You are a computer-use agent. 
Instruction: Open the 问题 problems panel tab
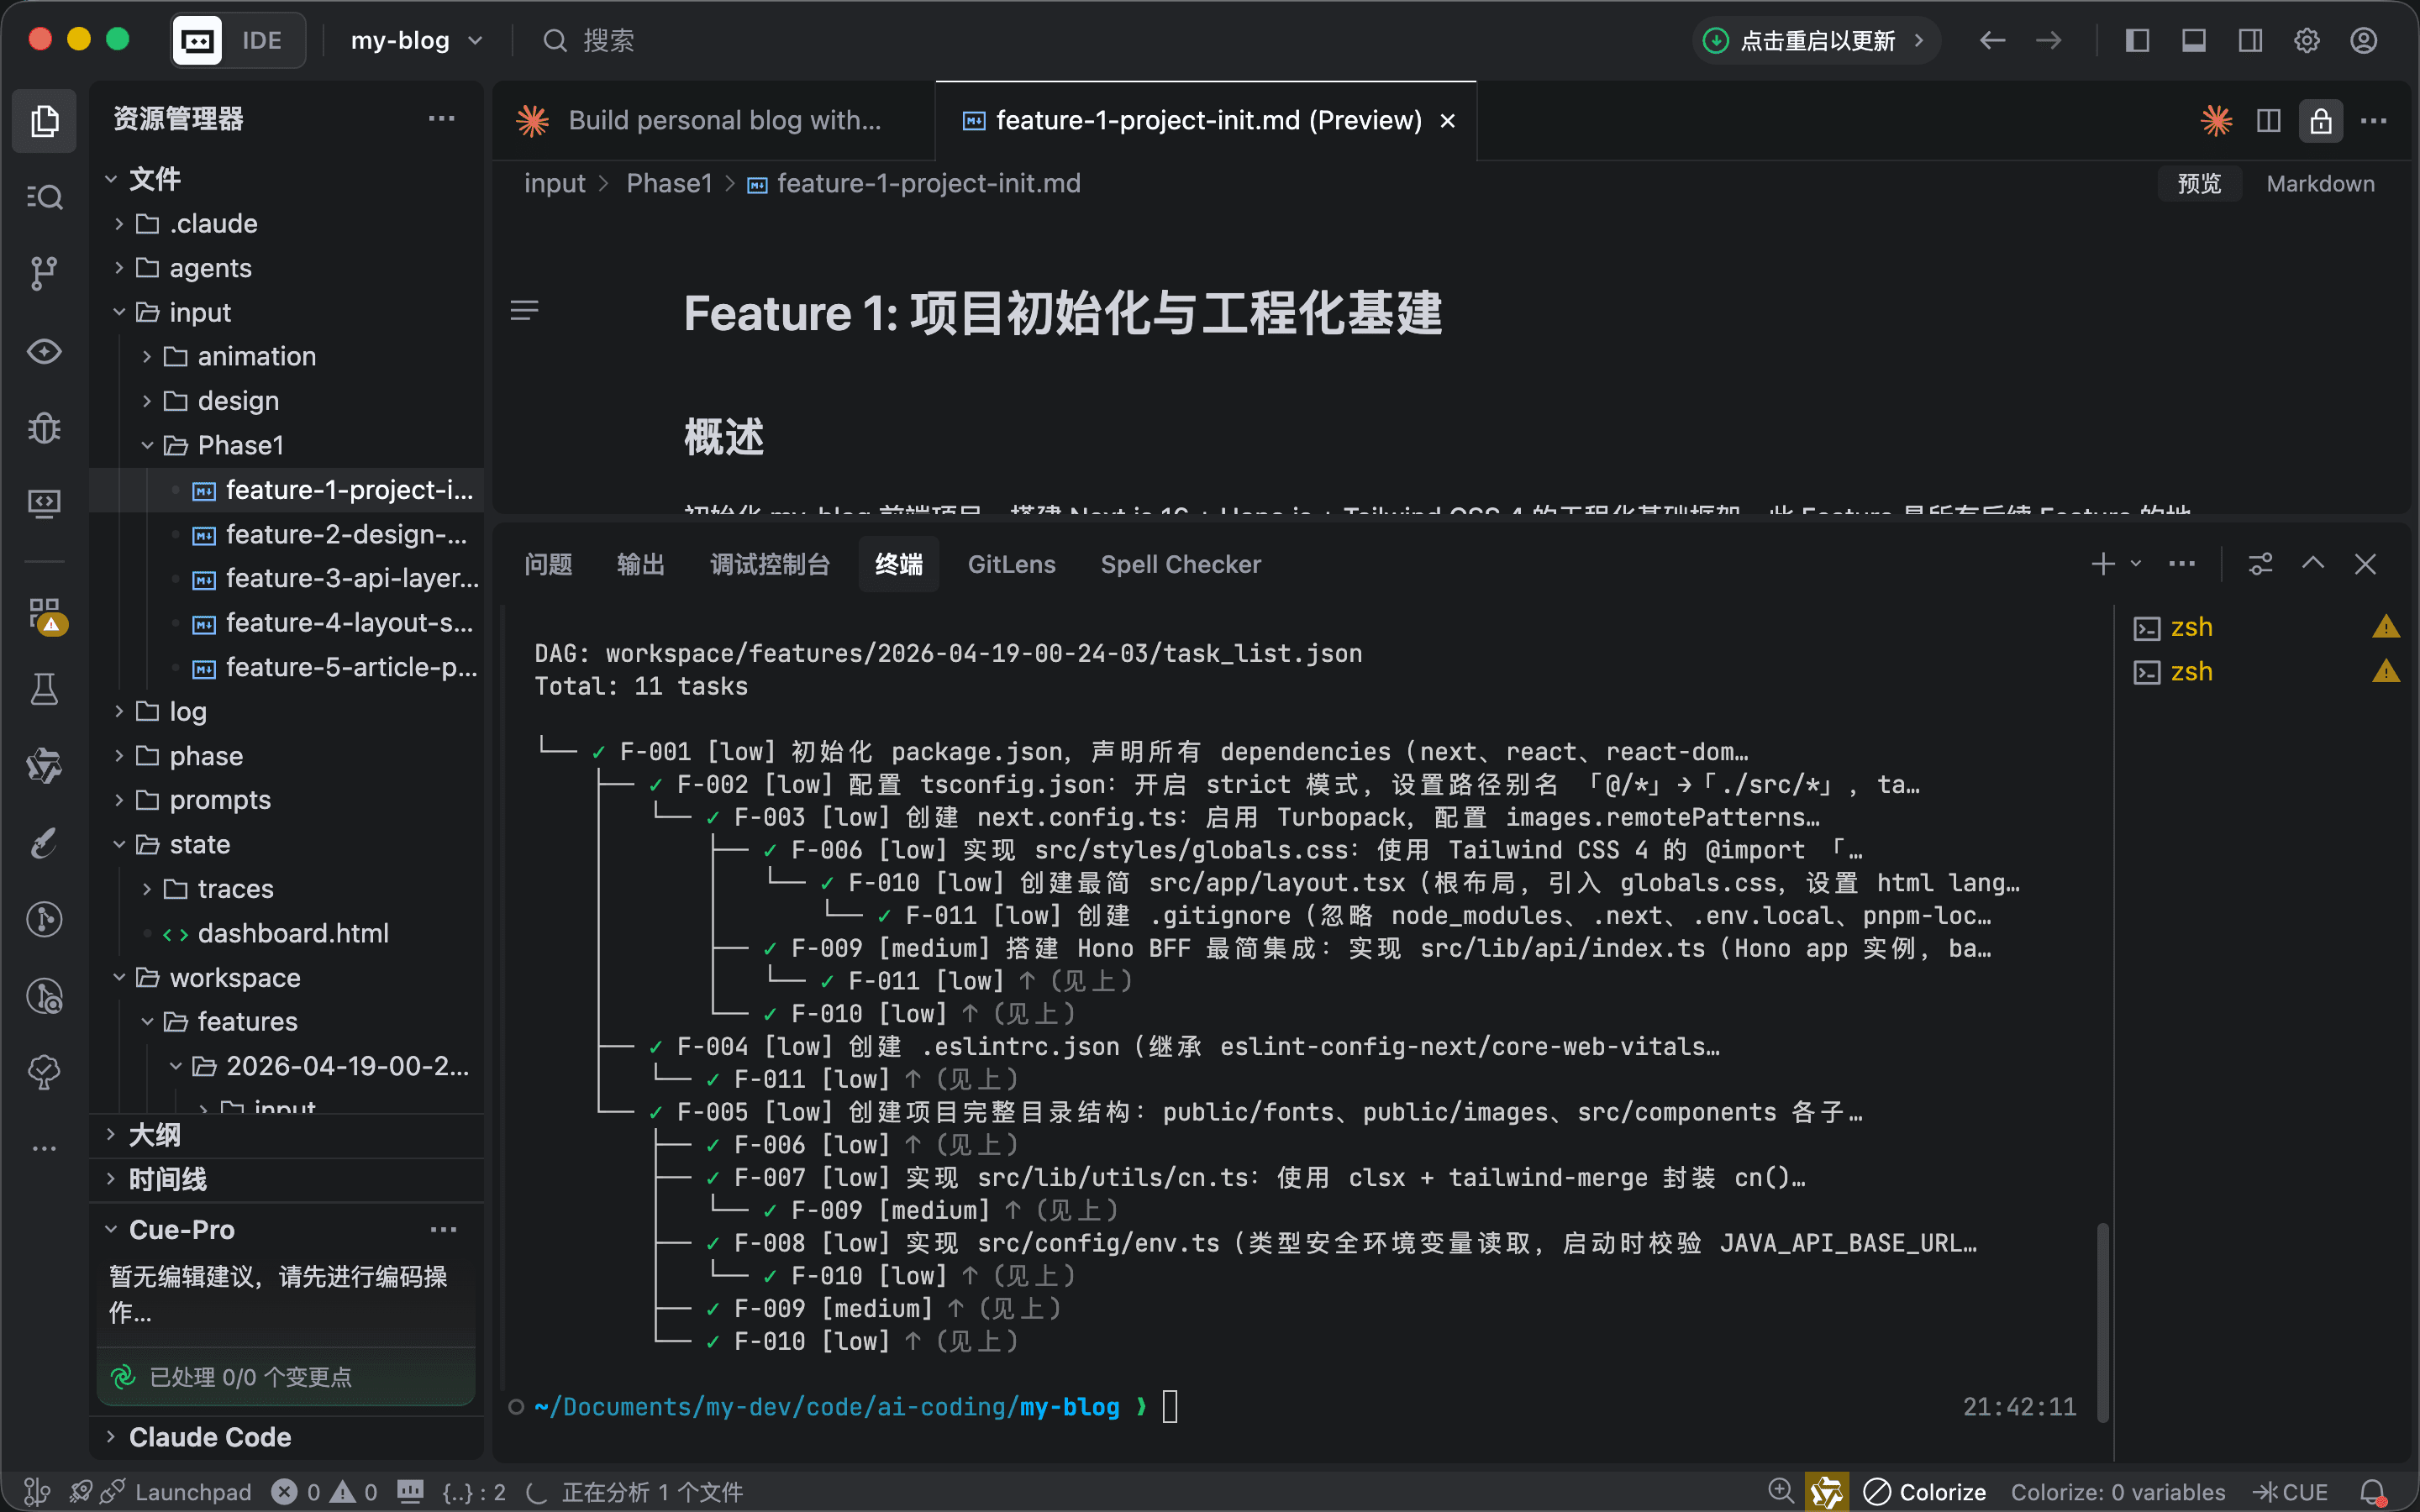click(x=548, y=564)
